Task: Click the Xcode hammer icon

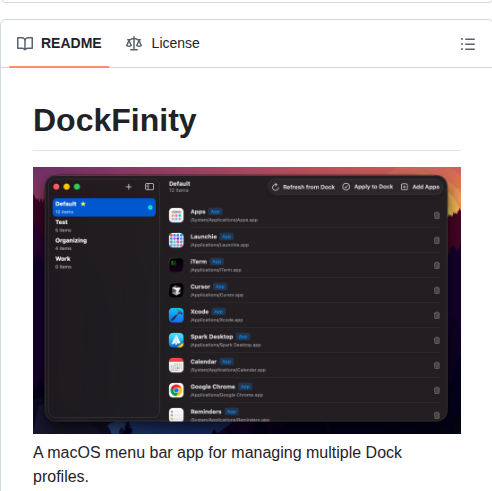Action: (x=176, y=315)
